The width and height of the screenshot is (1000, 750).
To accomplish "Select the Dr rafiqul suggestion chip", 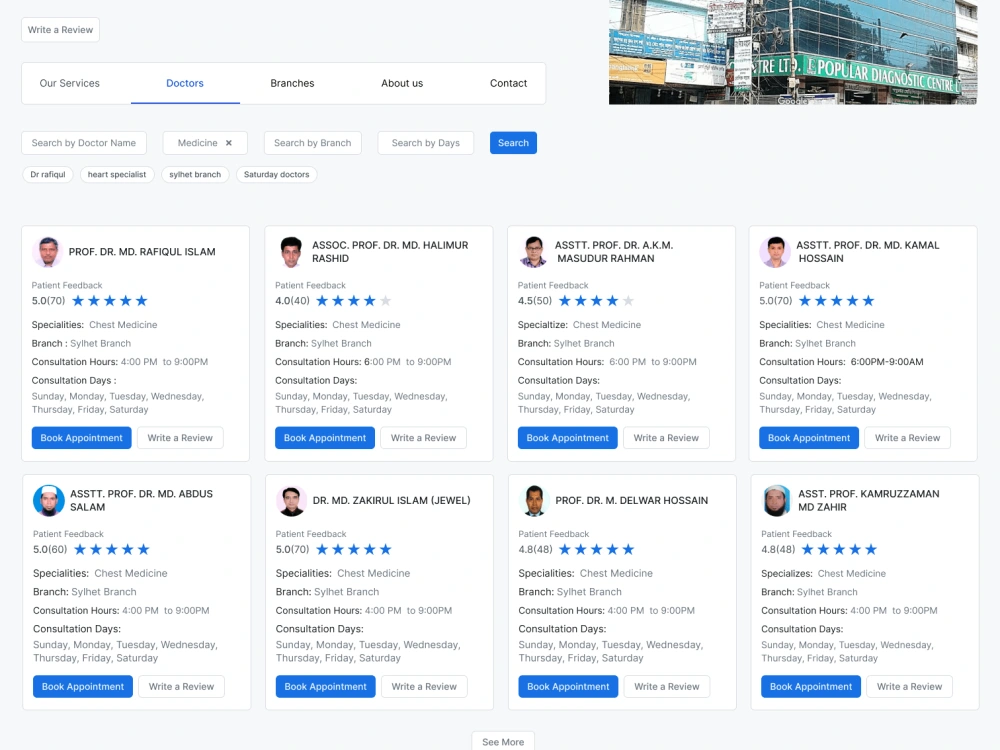I will 48,174.
